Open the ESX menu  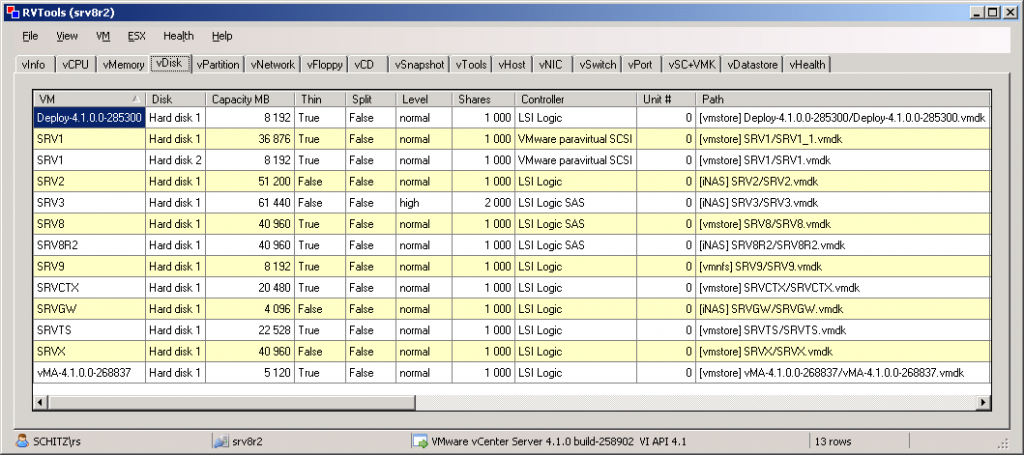tap(136, 36)
